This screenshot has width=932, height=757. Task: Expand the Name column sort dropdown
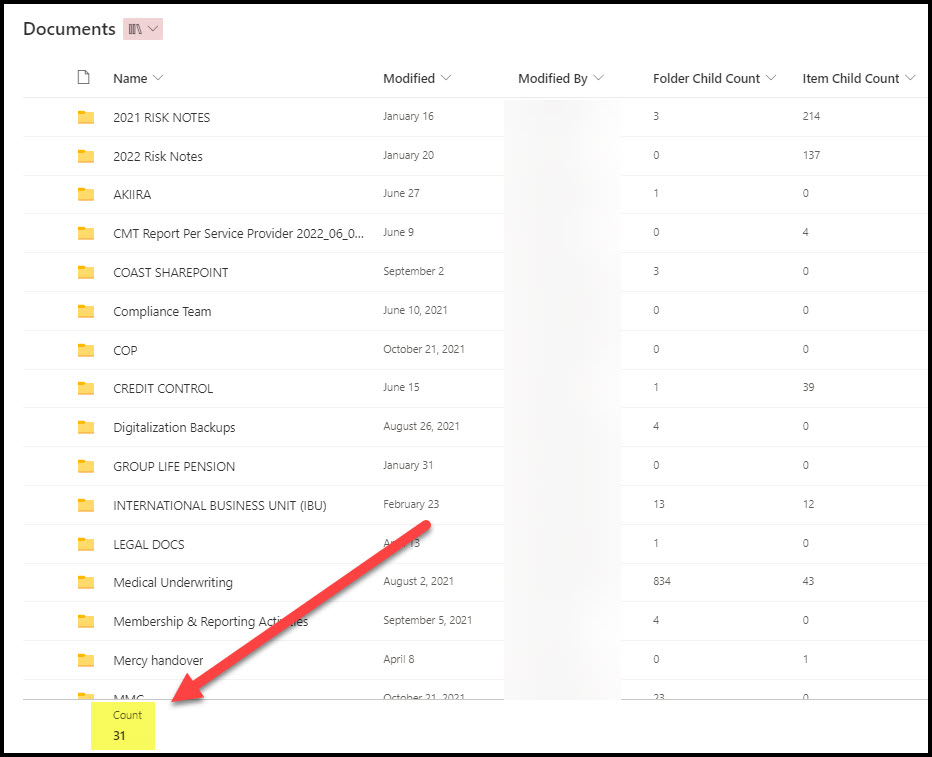click(158, 78)
